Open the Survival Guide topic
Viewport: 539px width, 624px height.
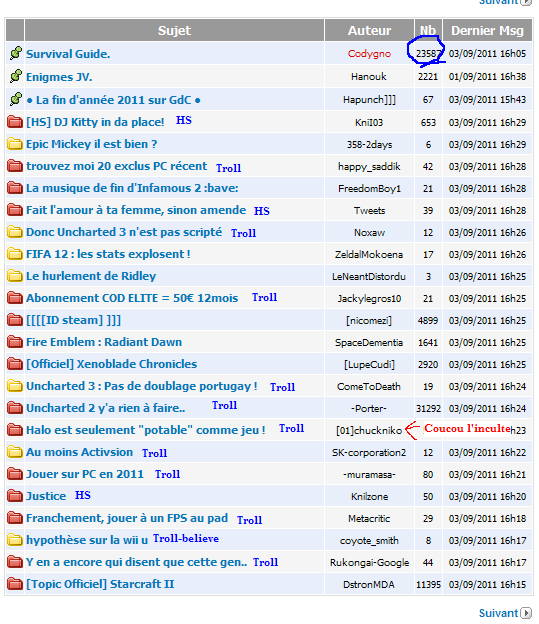pyautogui.click(x=68, y=54)
